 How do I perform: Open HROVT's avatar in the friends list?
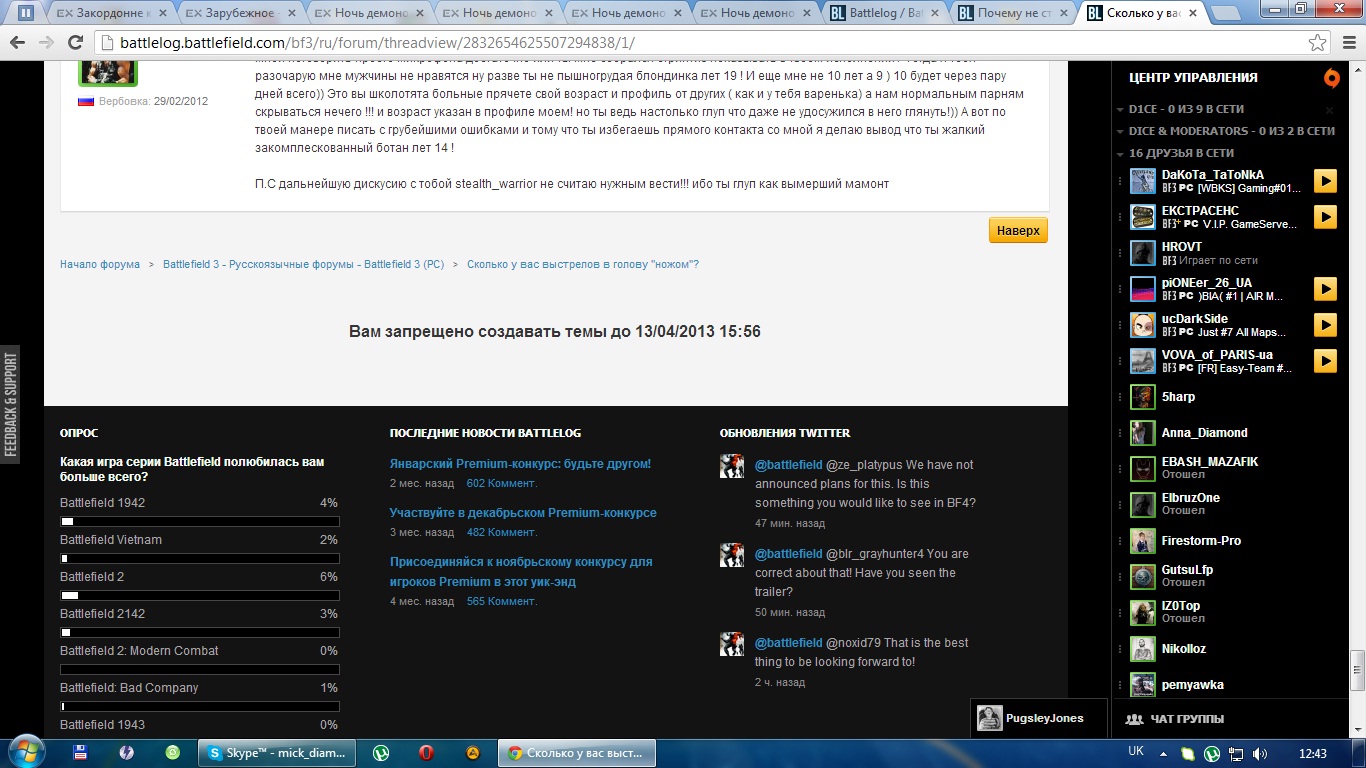(x=1143, y=253)
